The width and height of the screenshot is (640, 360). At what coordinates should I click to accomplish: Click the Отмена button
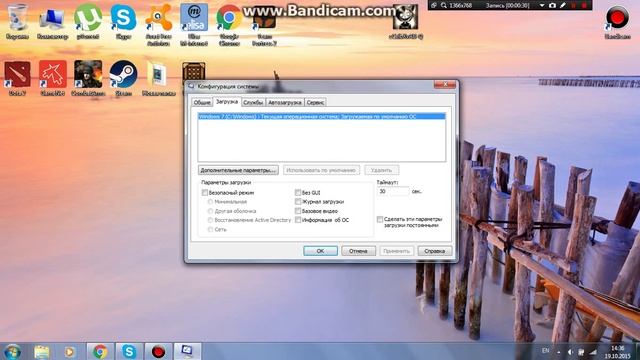click(x=358, y=251)
